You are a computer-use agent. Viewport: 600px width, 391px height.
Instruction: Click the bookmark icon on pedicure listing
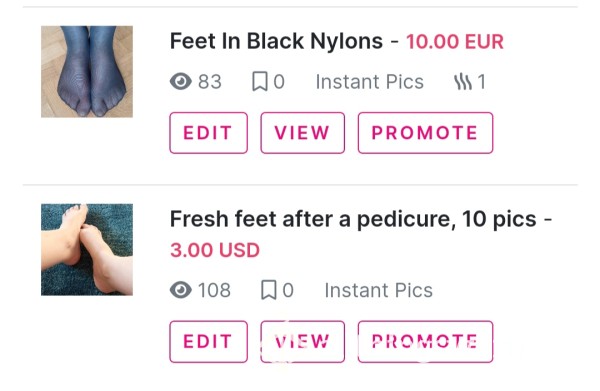(x=269, y=290)
